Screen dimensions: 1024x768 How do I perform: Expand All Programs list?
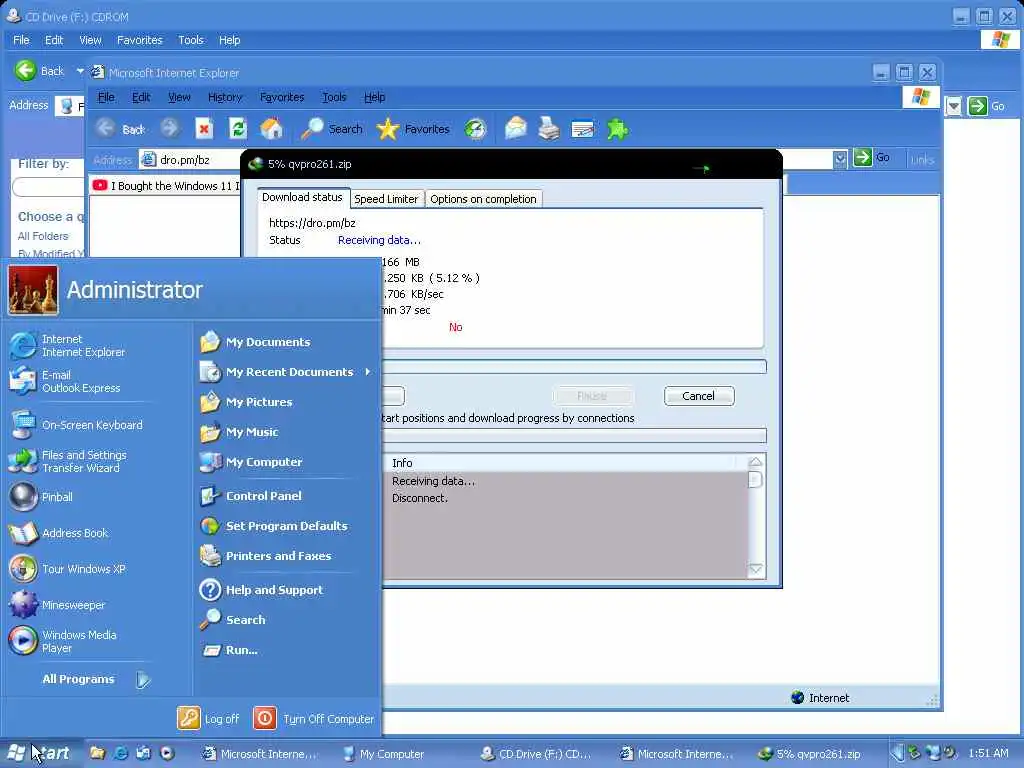(97, 680)
